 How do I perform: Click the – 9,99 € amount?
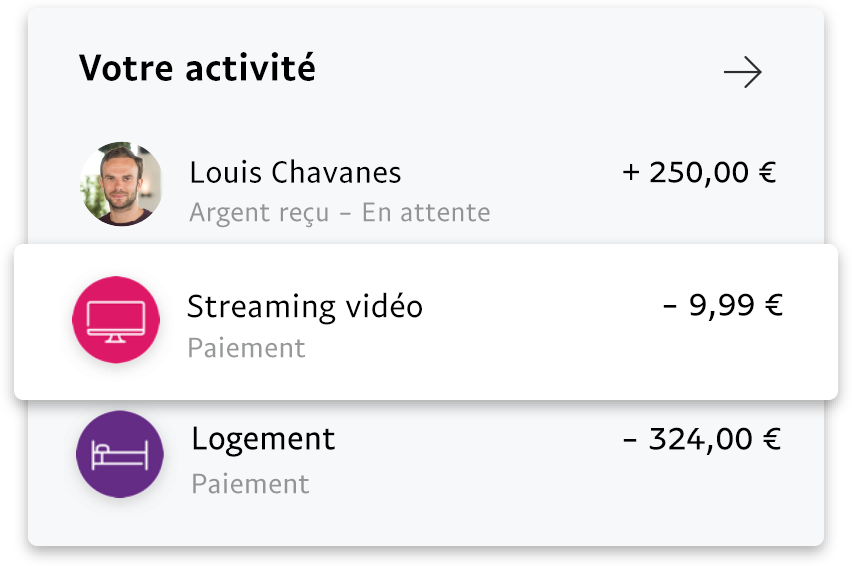[722, 306]
